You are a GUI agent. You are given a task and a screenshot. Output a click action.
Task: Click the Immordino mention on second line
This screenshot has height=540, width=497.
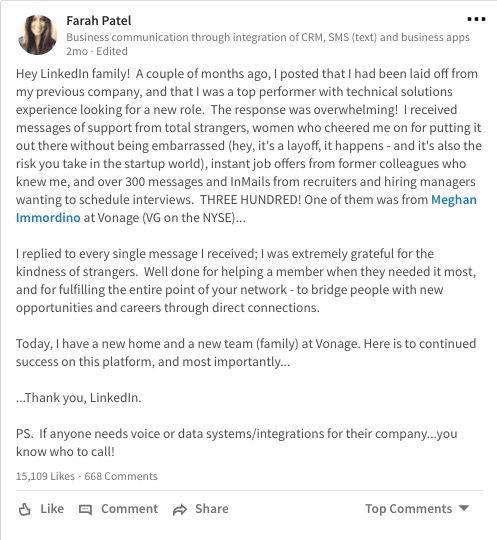click(48, 218)
